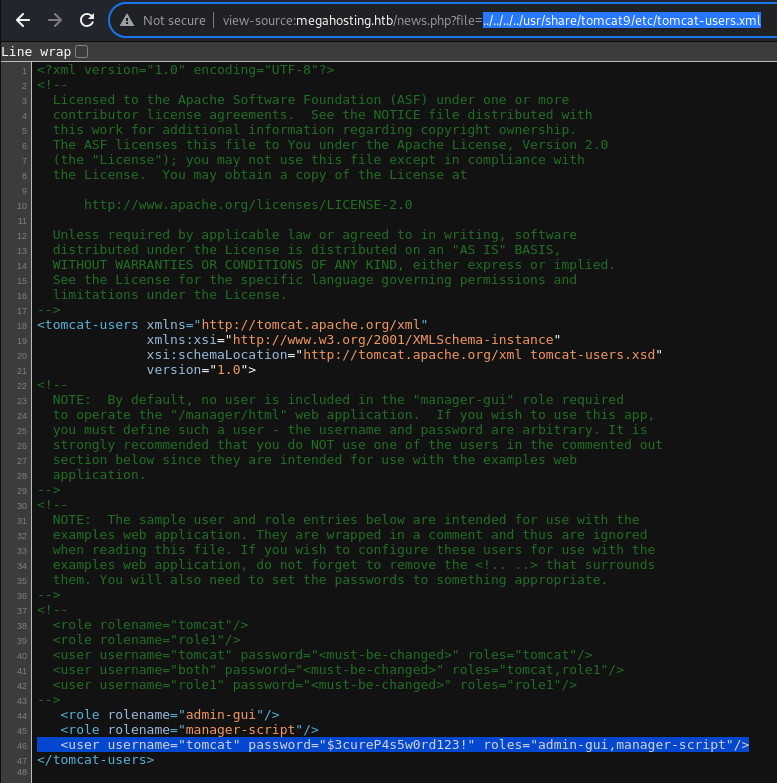
Task: Click the Not secure warning icon
Action: [x=127, y=20]
